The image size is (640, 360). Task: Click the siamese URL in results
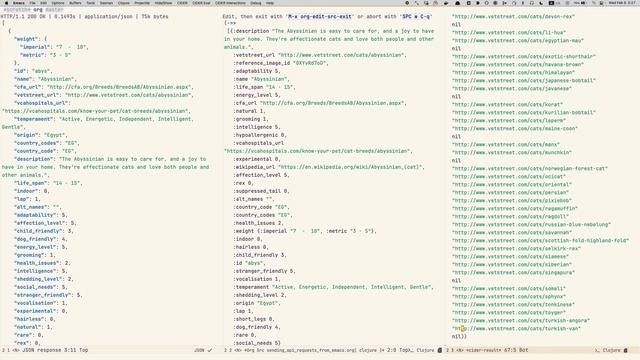510,257
